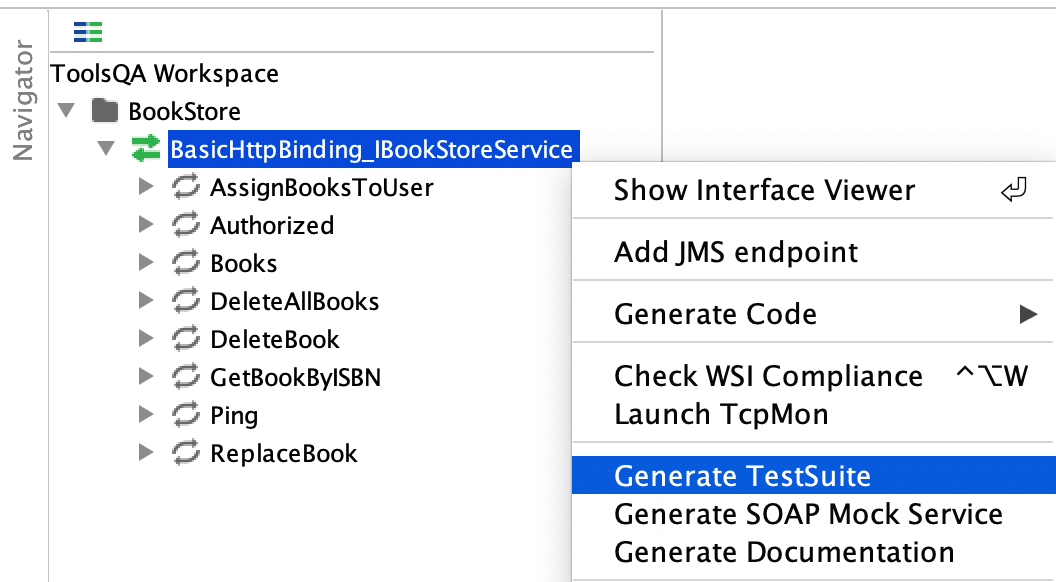Select the DeleteBook label

click(275, 340)
